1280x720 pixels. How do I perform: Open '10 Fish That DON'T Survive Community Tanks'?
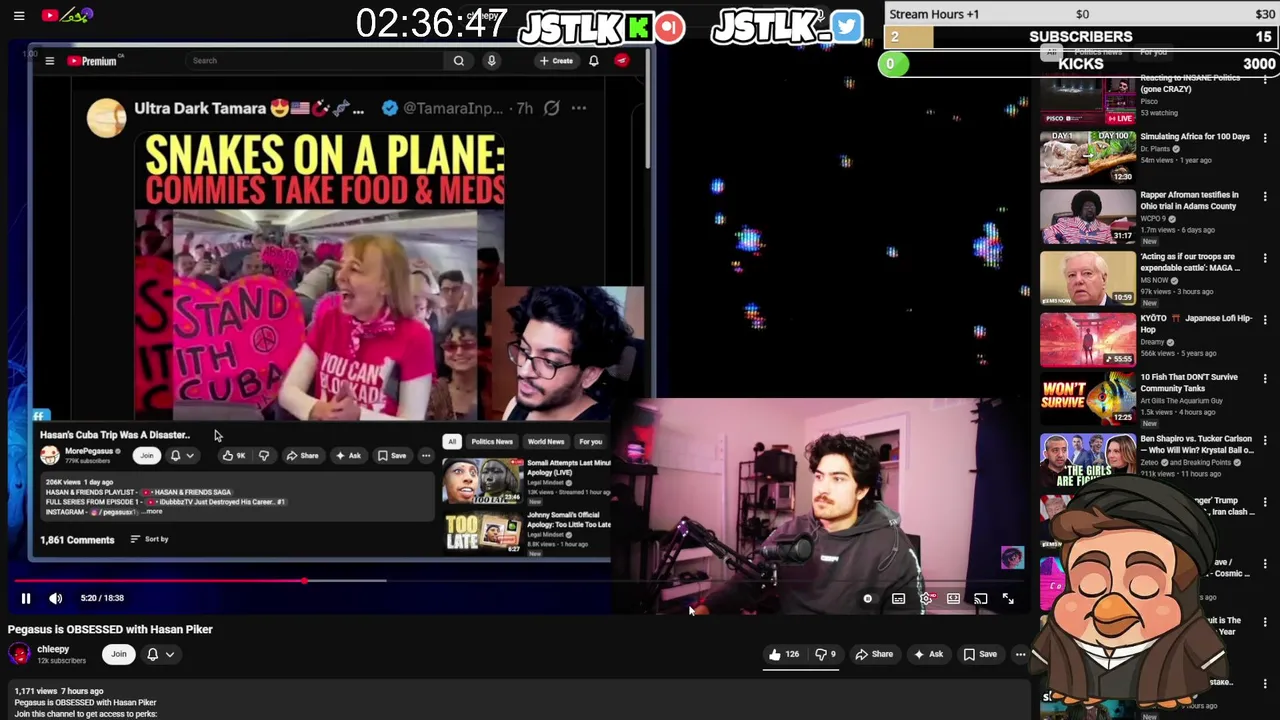coord(1189,382)
